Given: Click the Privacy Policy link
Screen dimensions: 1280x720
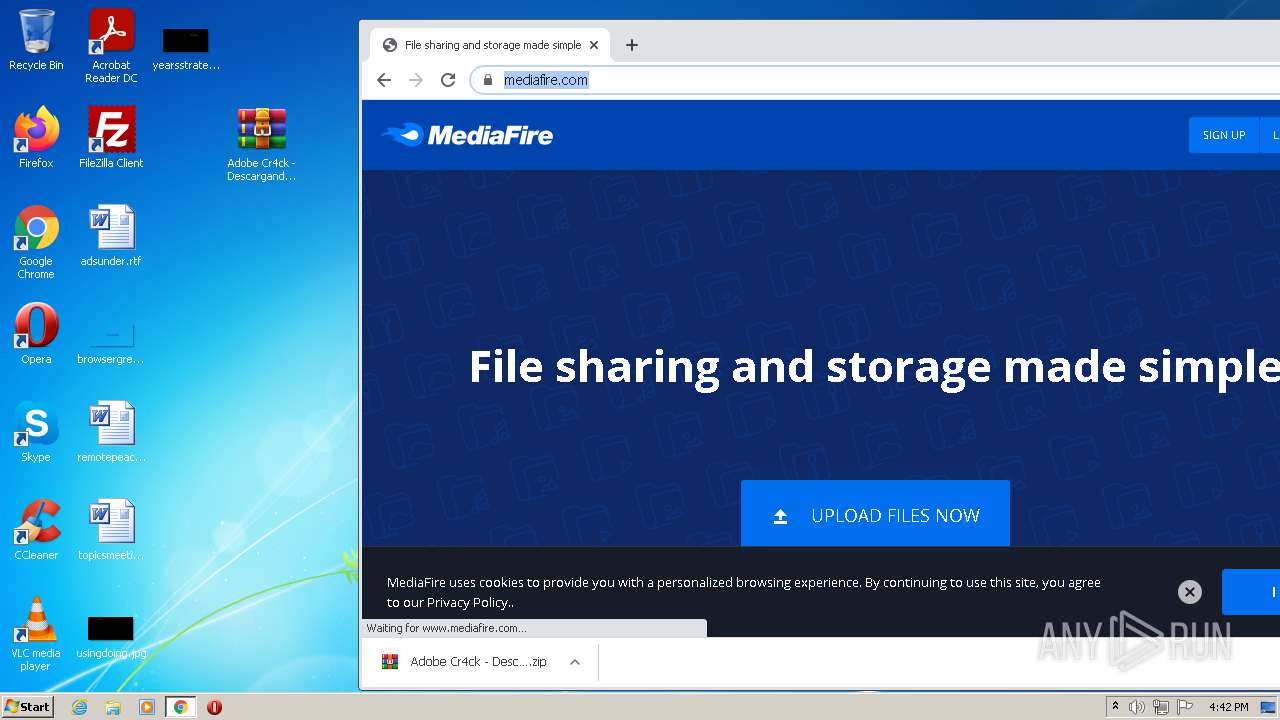Looking at the screenshot, I should (468, 602).
